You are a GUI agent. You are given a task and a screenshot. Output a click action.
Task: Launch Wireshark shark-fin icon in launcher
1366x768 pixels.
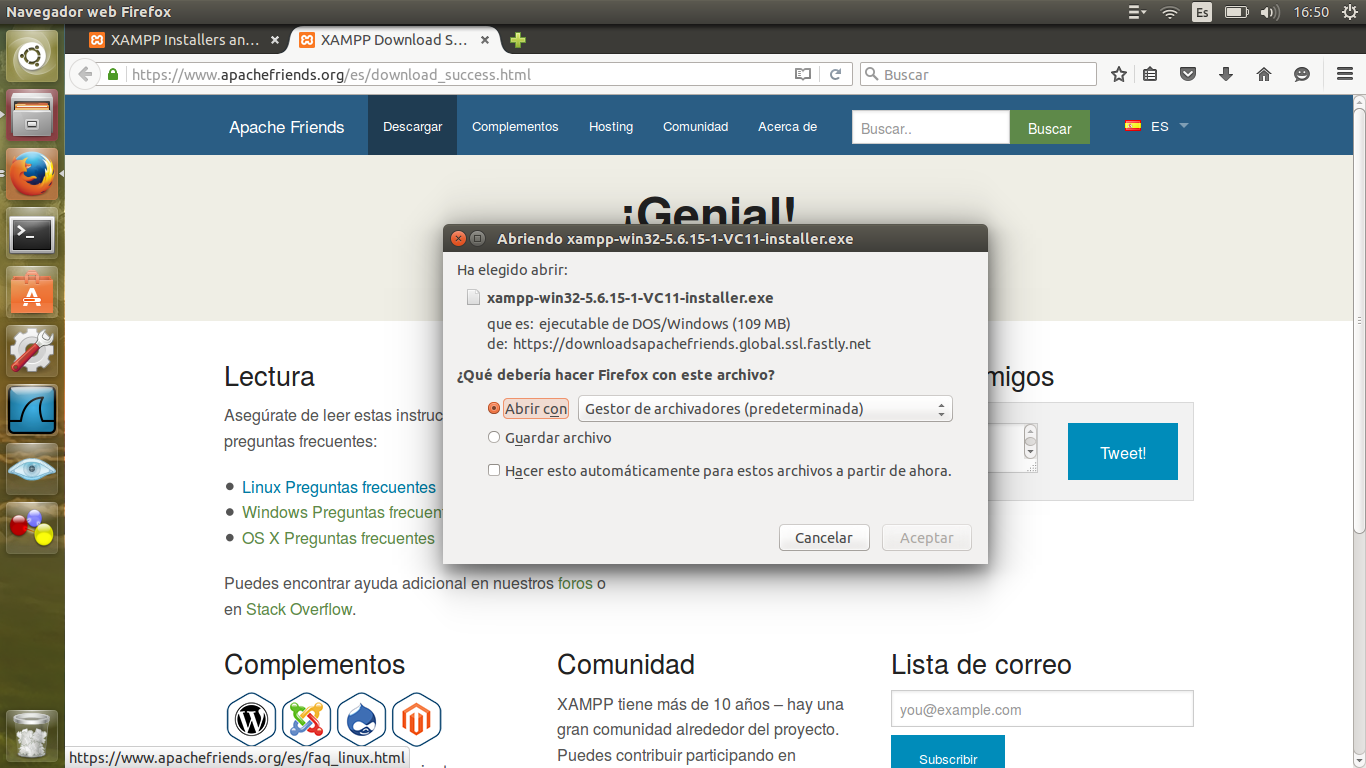click(x=33, y=410)
